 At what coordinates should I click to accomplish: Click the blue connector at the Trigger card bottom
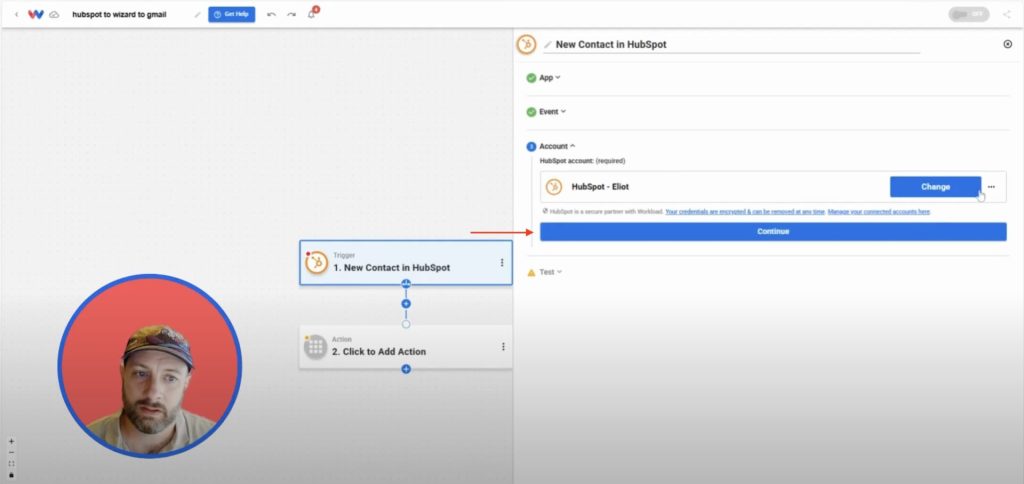coord(406,283)
